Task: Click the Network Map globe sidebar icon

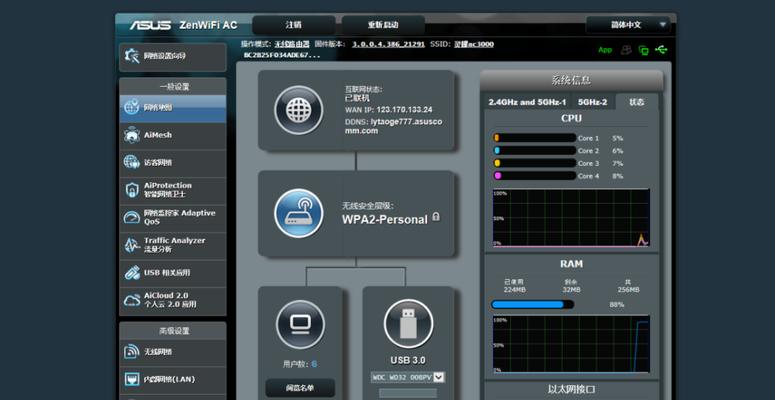Action: click(131, 107)
